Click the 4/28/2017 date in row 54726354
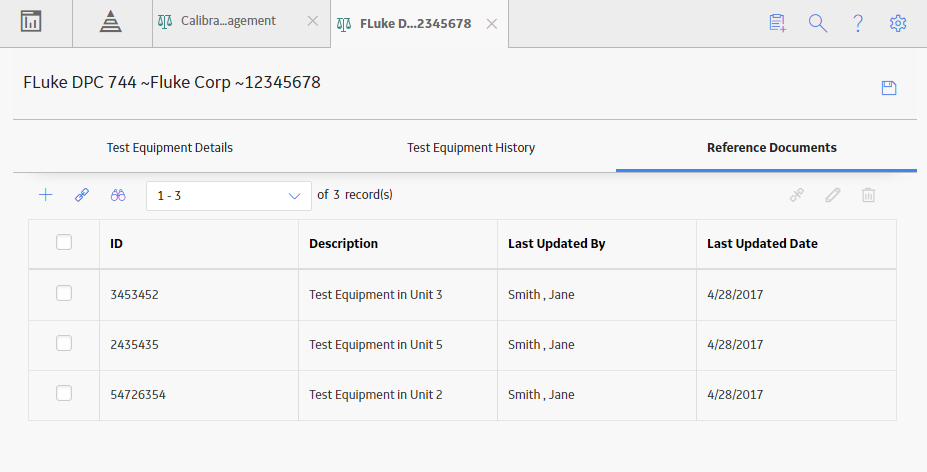927x472 pixels. [735, 395]
